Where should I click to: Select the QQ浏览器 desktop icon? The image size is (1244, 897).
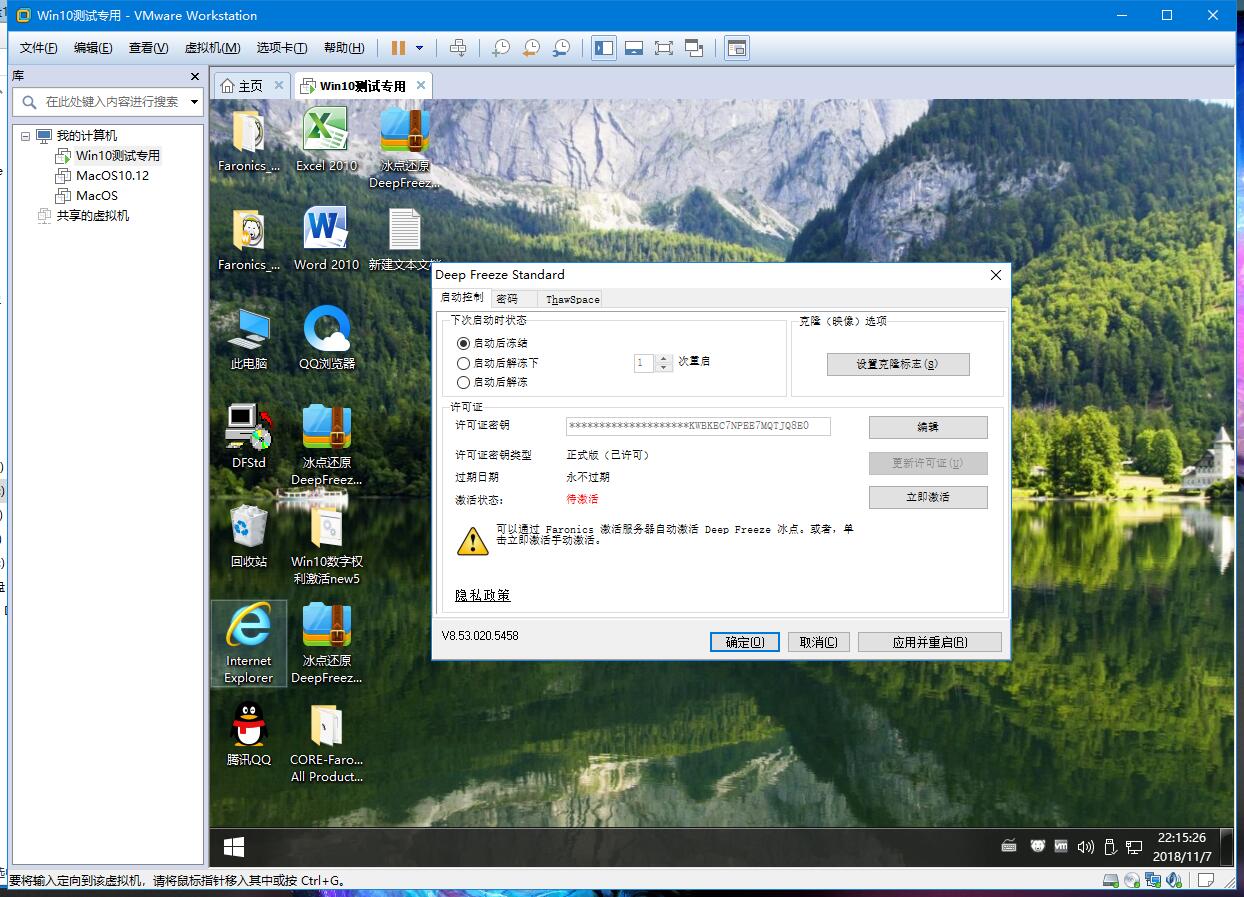(327, 338)
